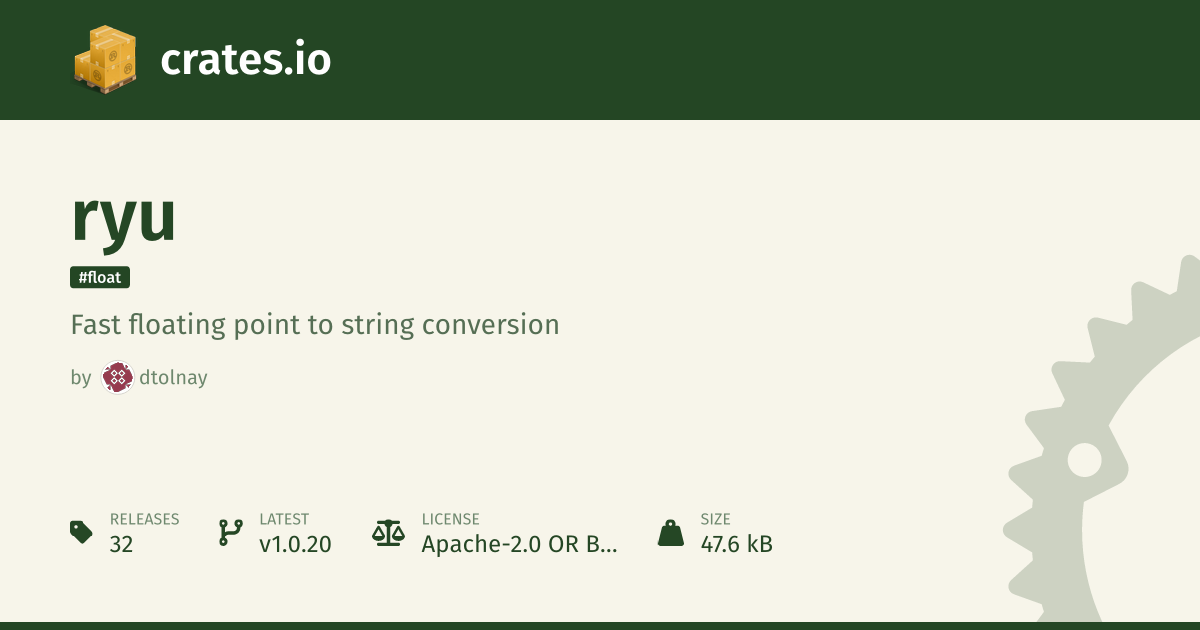This screenshot has height=630, width=1200.
Task: Click the SIZE label
Action: [x=715, y=519]
